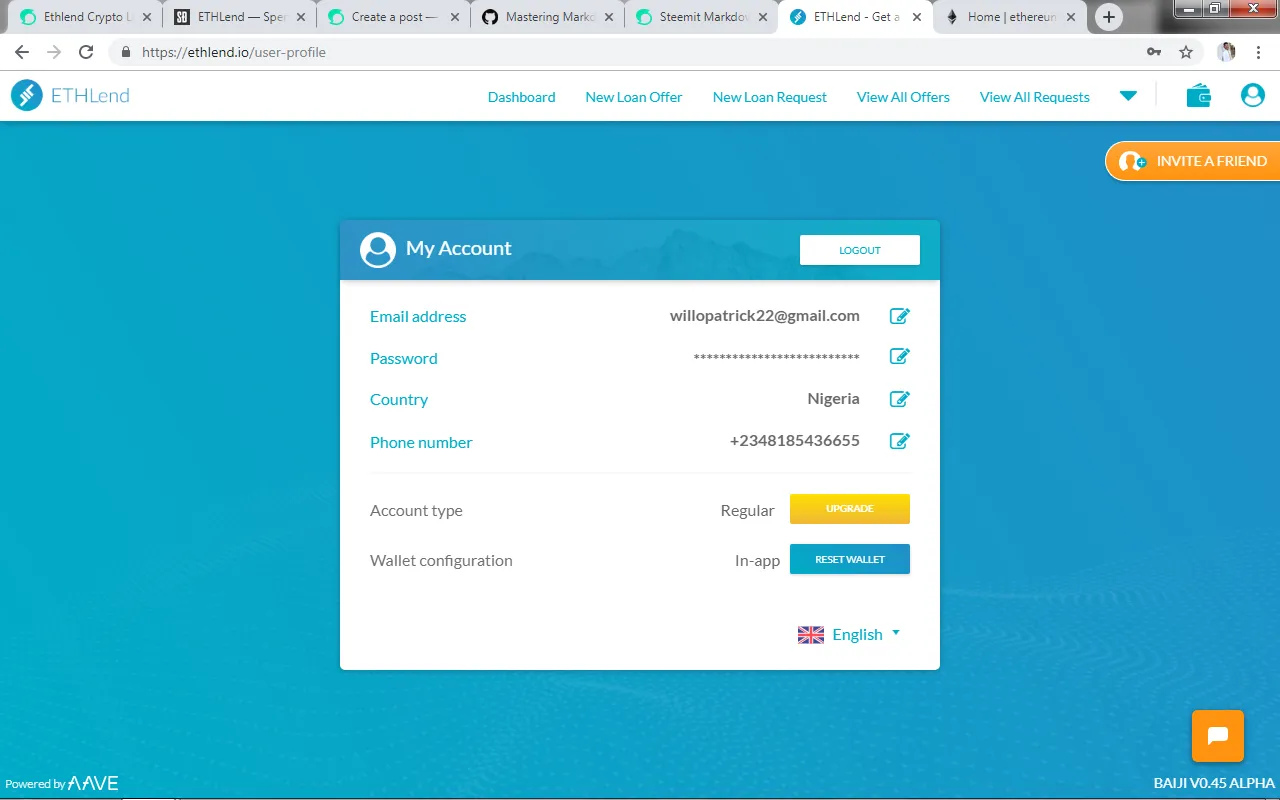1280x800 pixels.
Task: Click the LOGOUT button
Action: tap(860, 250)
